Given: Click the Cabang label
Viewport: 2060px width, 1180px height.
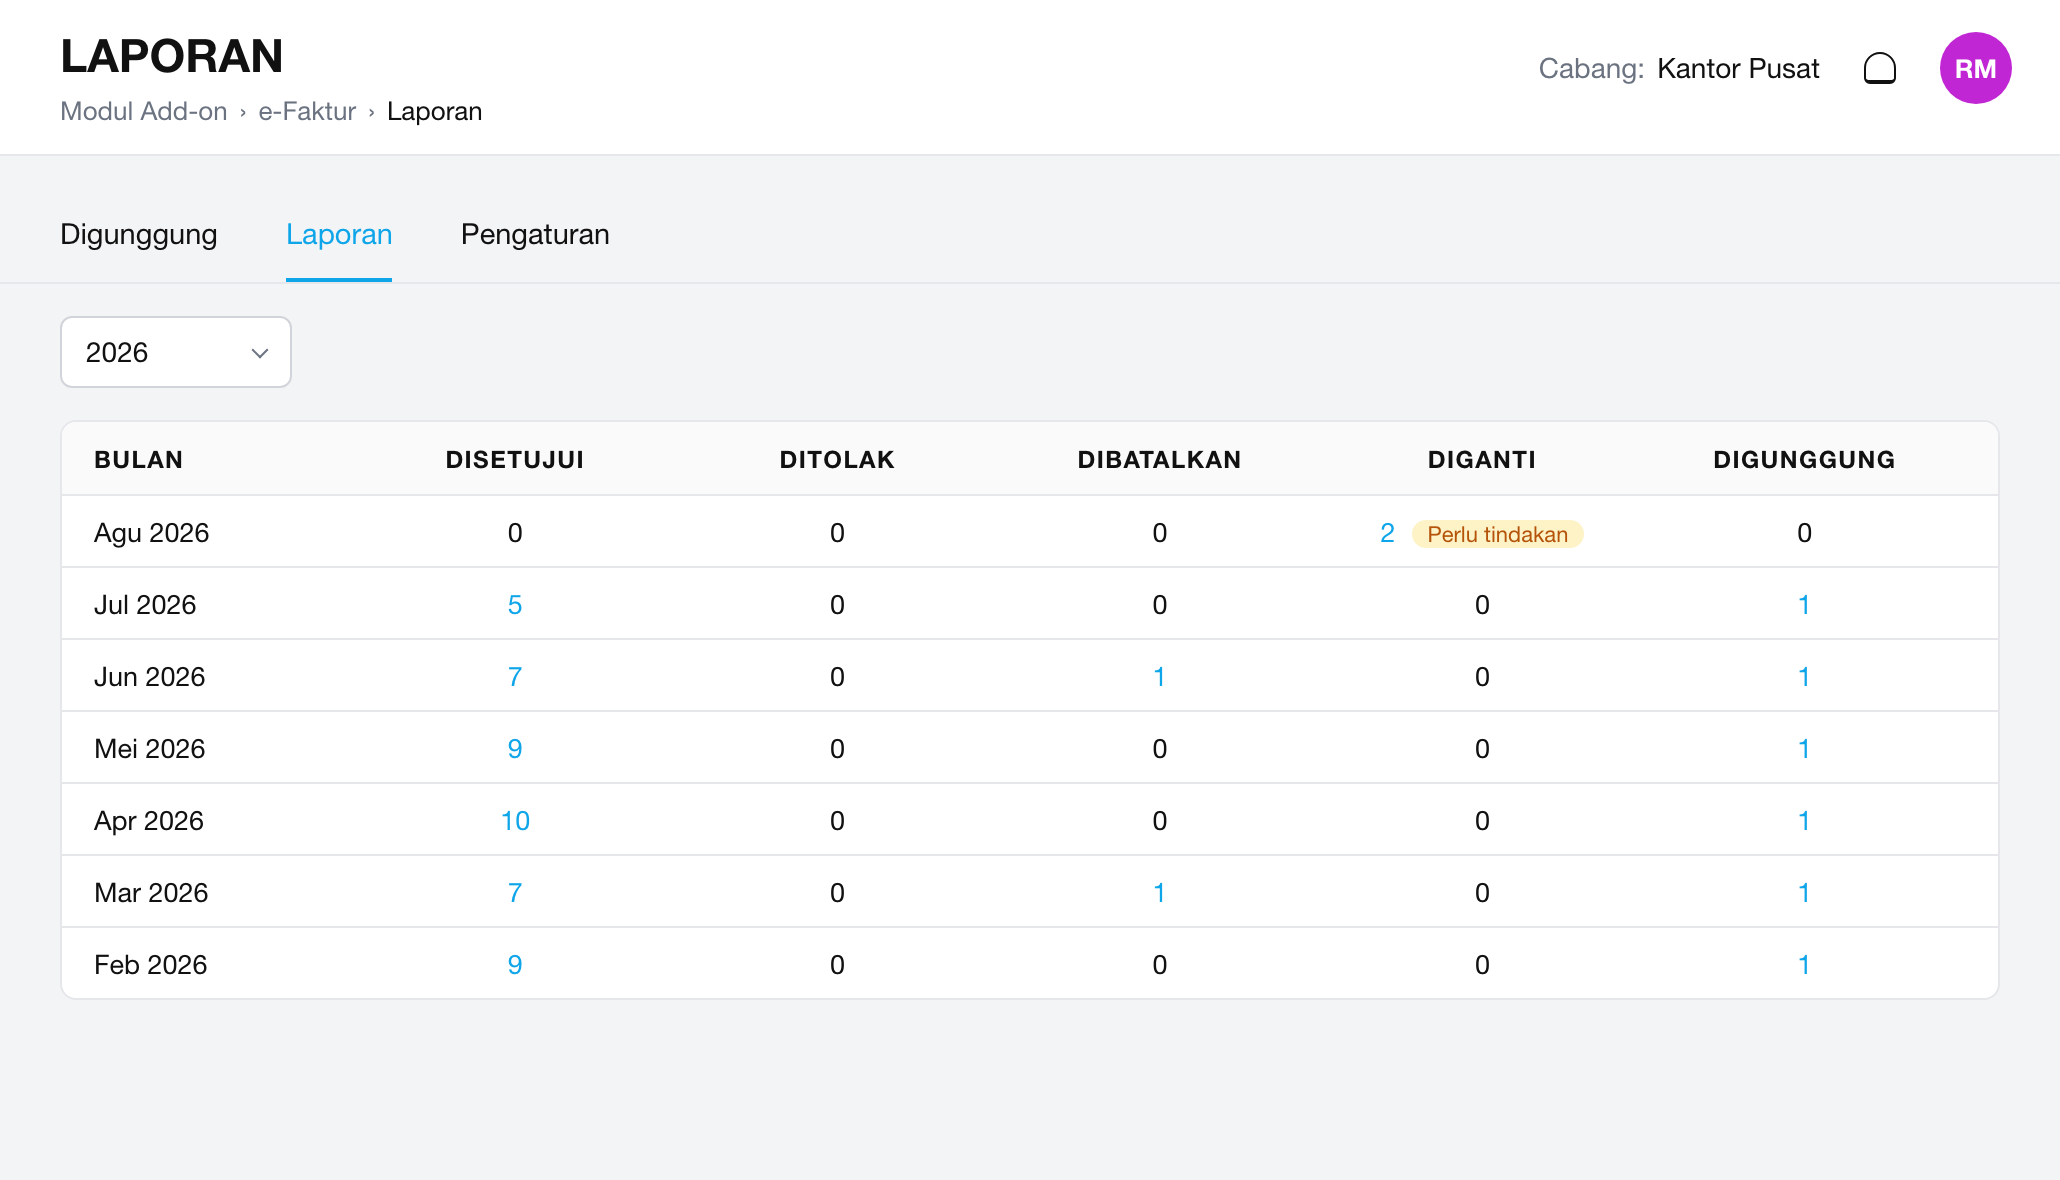Looking at the screenshot, I should [x=1591, y=68].
